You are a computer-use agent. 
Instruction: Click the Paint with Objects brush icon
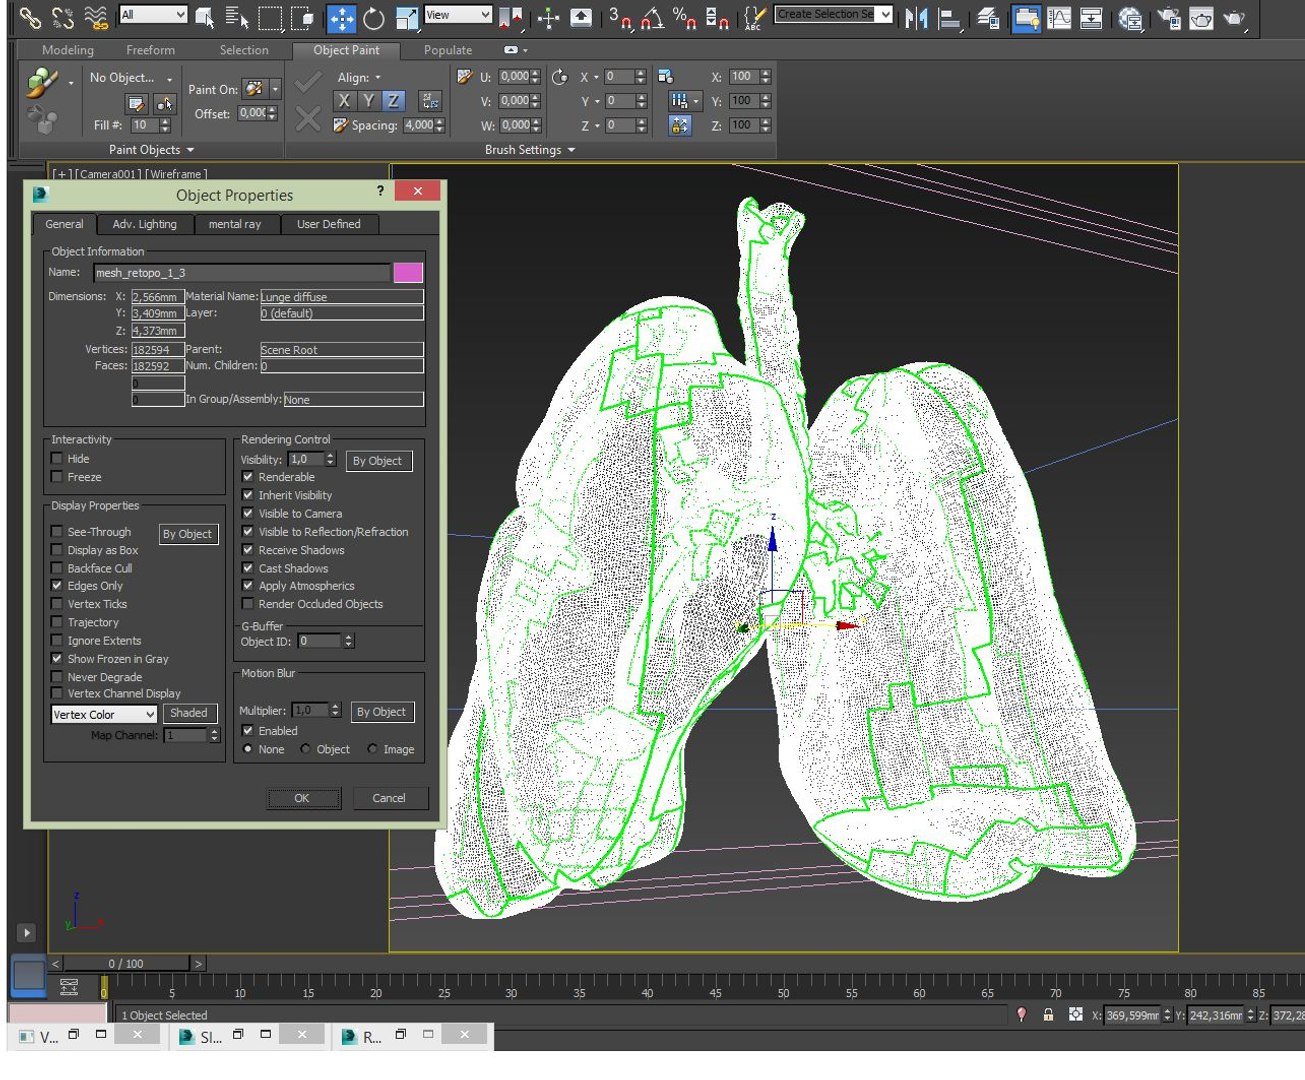[41, 83]
